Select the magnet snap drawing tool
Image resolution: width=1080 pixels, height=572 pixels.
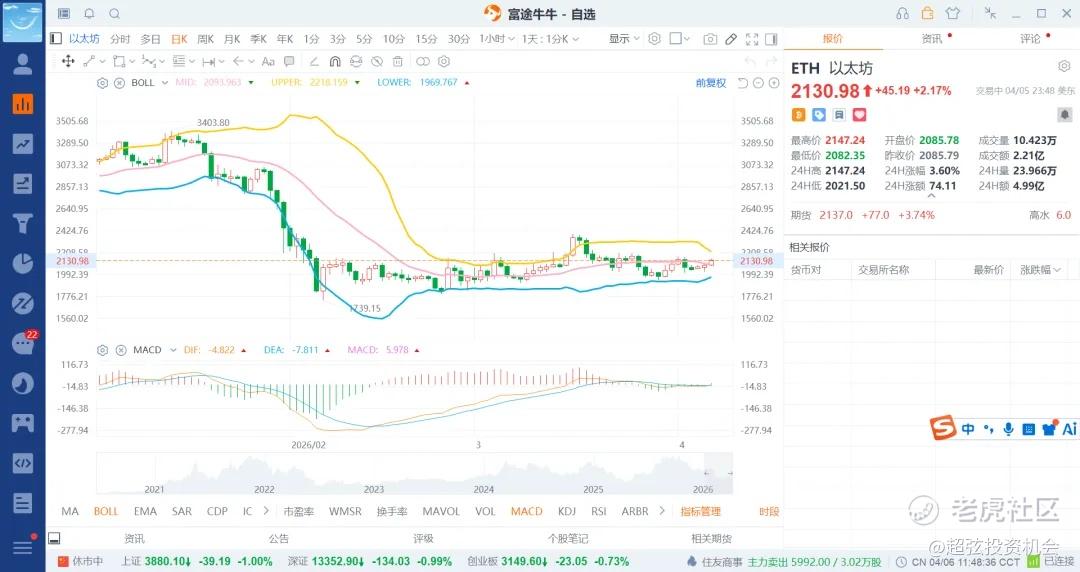(335, 61)
